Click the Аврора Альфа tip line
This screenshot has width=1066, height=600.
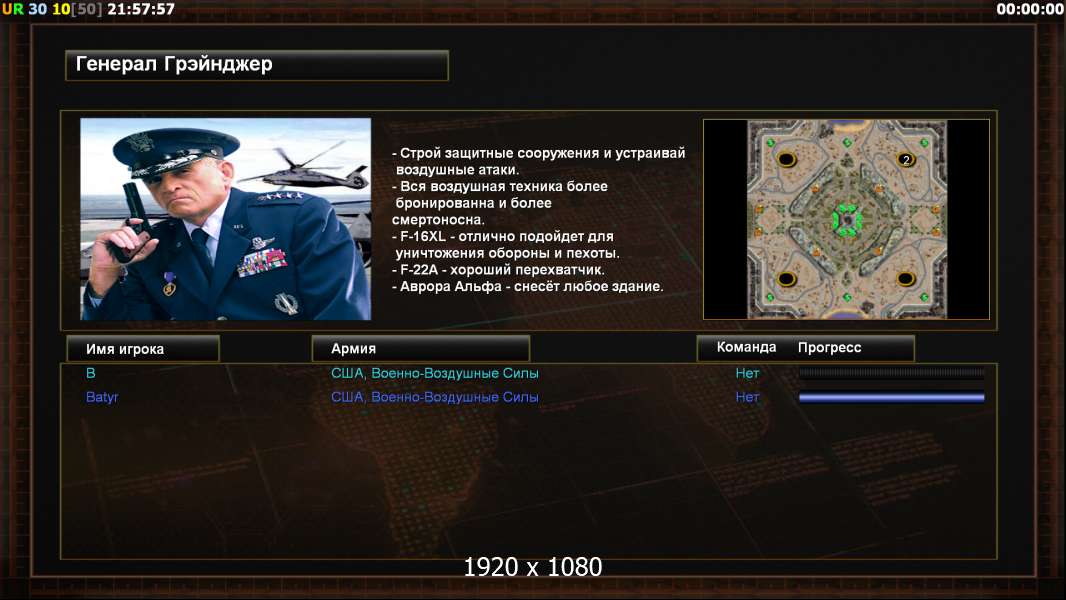pos(528,286)
